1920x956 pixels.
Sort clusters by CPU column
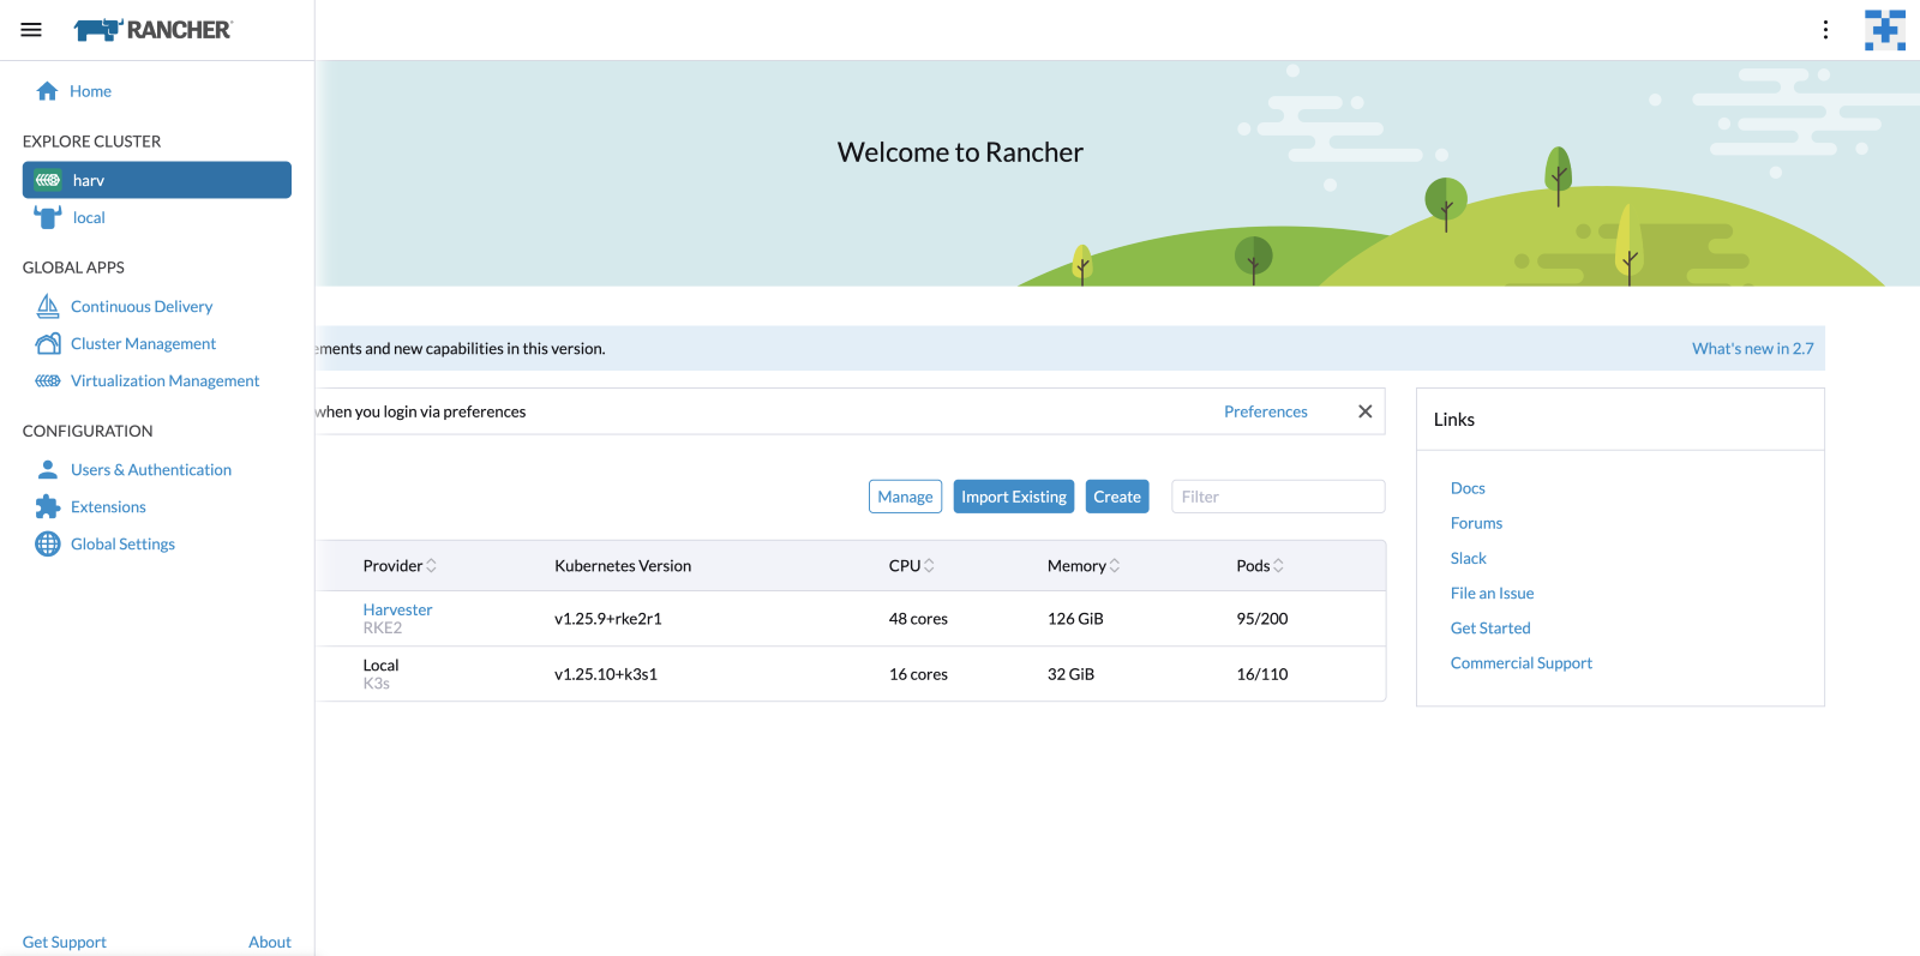911,566
